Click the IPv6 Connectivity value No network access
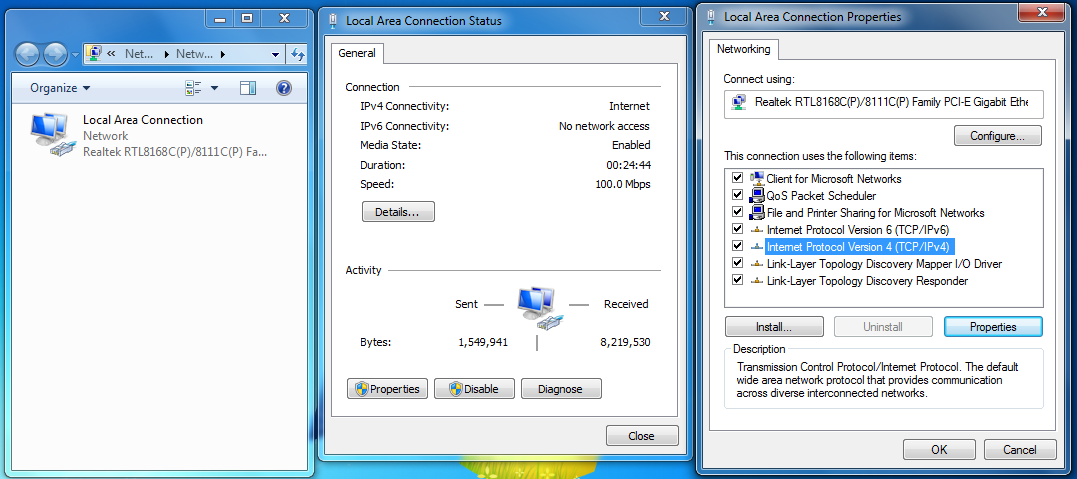The width and height of the screenshot is (1077, 479). 604,126
